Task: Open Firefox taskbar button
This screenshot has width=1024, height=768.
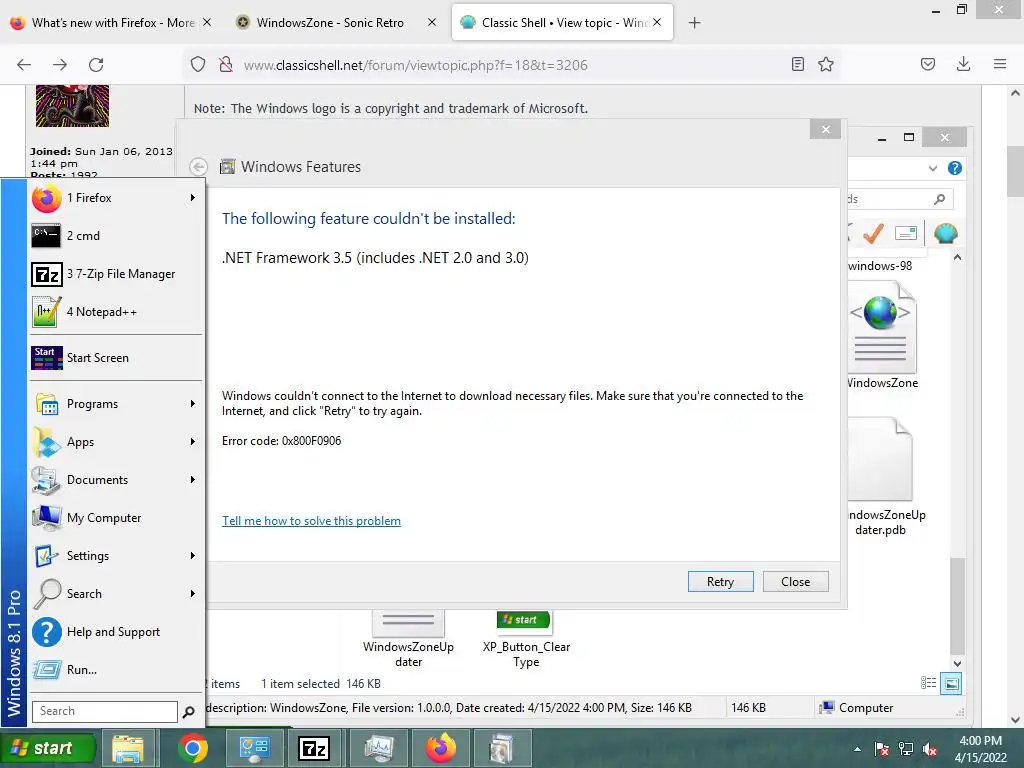Action: click(441, 748)
